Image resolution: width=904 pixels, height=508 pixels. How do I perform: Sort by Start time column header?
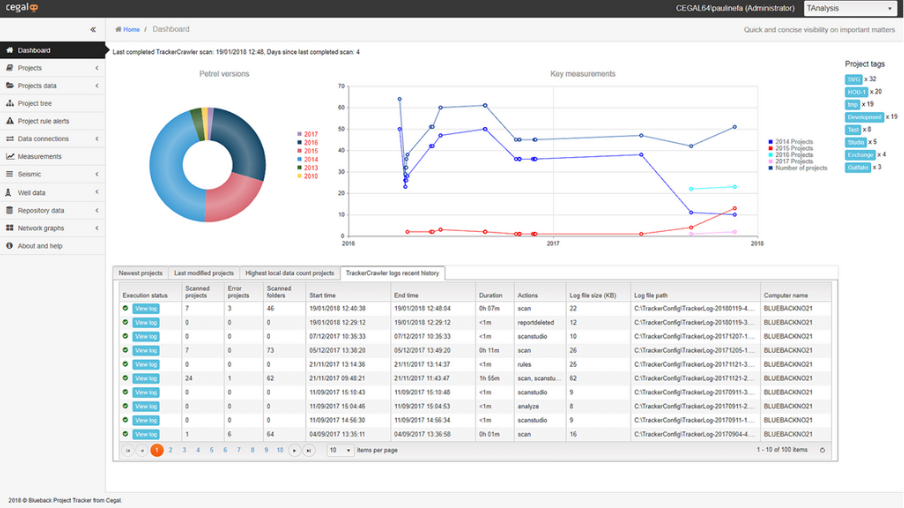coord(322,295)
